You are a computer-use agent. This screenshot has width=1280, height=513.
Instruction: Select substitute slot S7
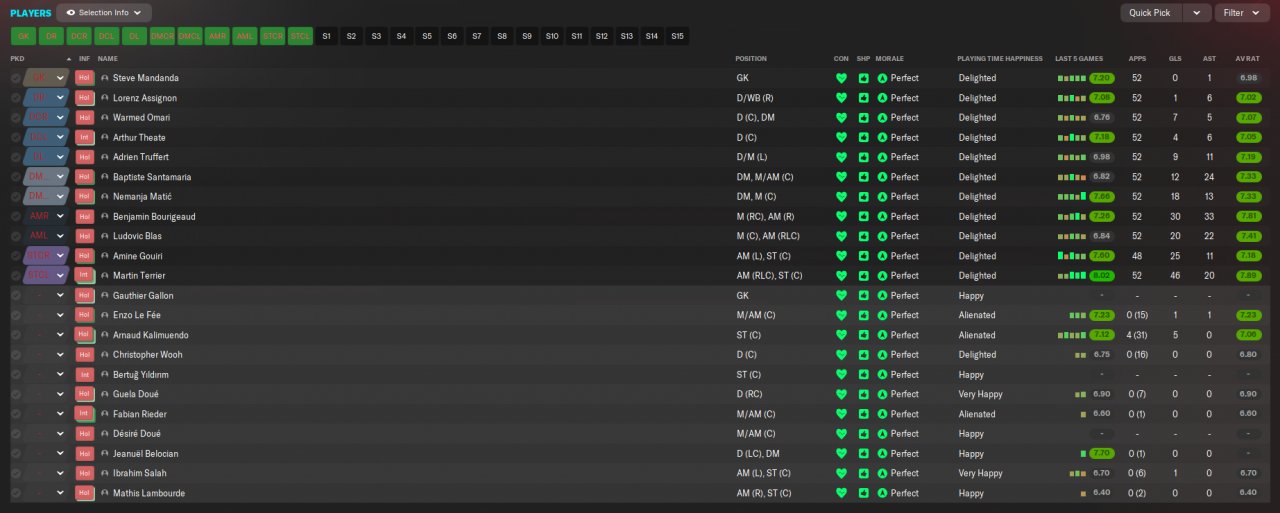pyautogui.click(x=477, y=36)
